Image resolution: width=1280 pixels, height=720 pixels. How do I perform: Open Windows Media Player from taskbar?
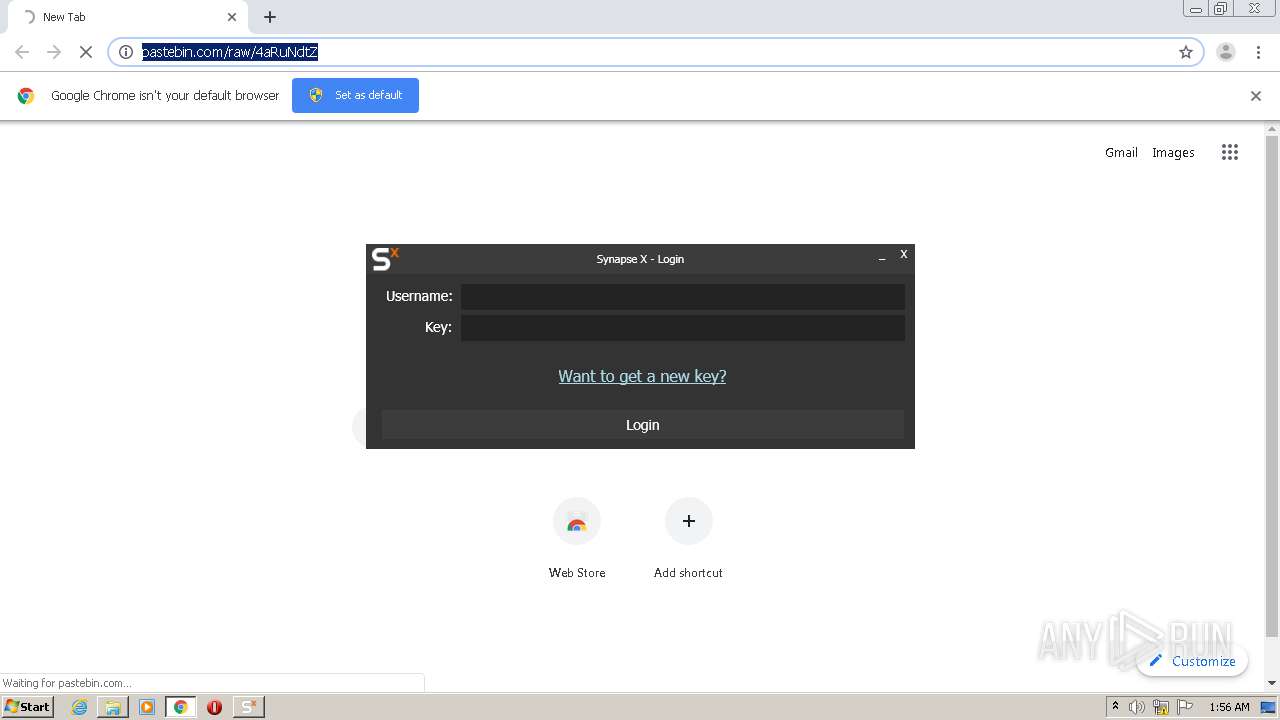pos(147,707)
